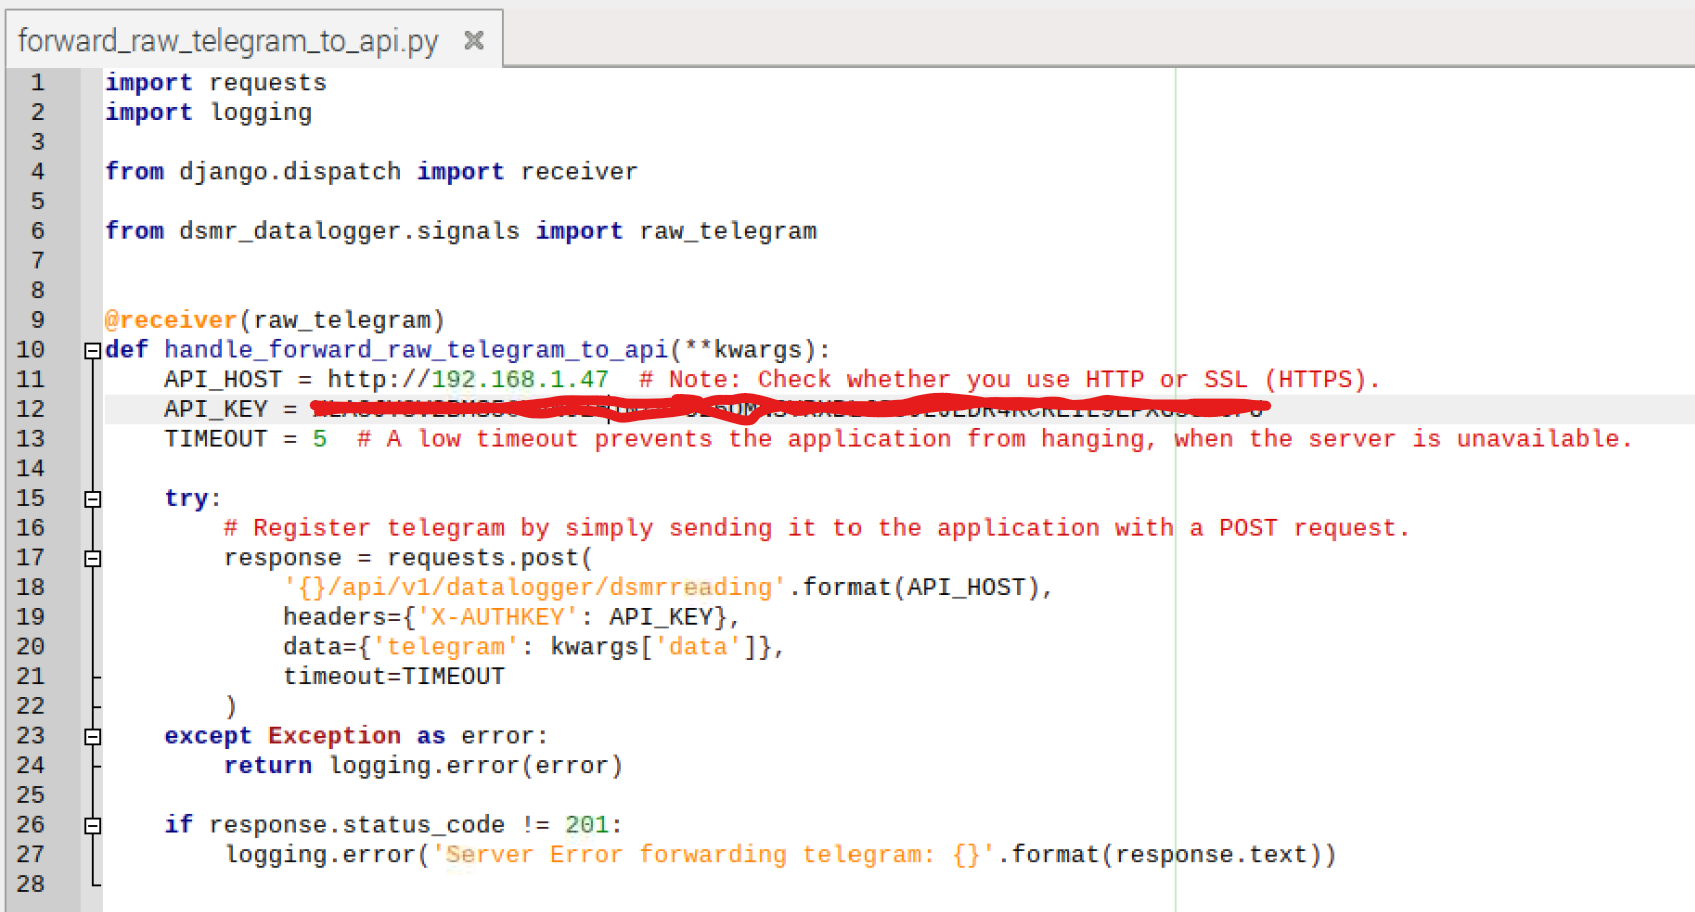Click on 'TIMEOUT = 5' assignment

click(x=246, y=439)
